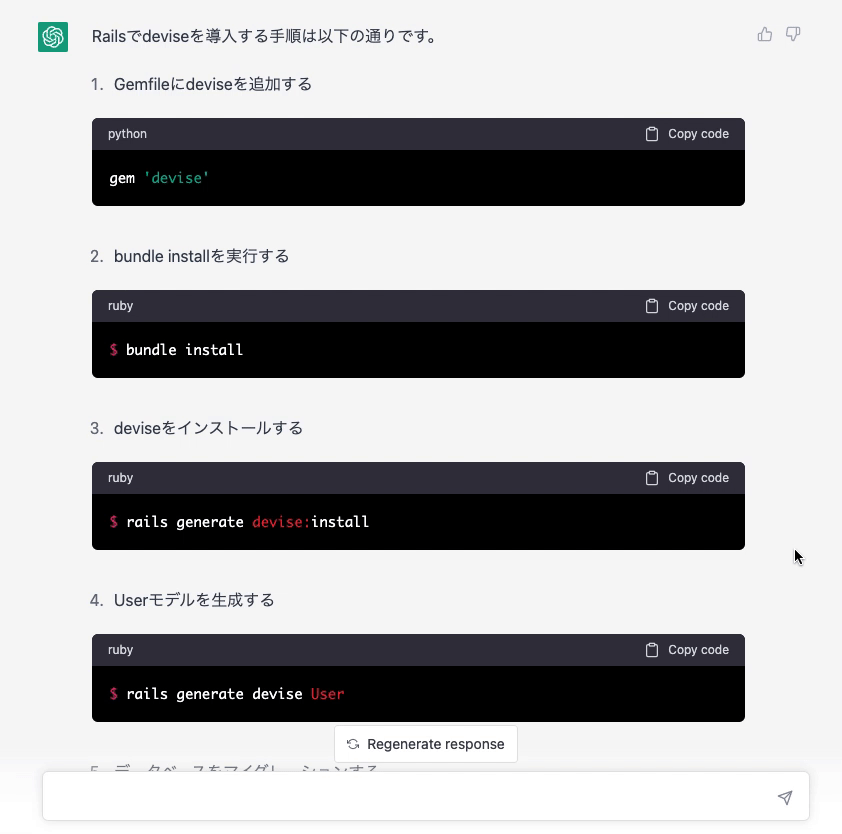Copy code of bundle install snippet
The width and height of the screenshot is (842, 834).
[687, 306]
